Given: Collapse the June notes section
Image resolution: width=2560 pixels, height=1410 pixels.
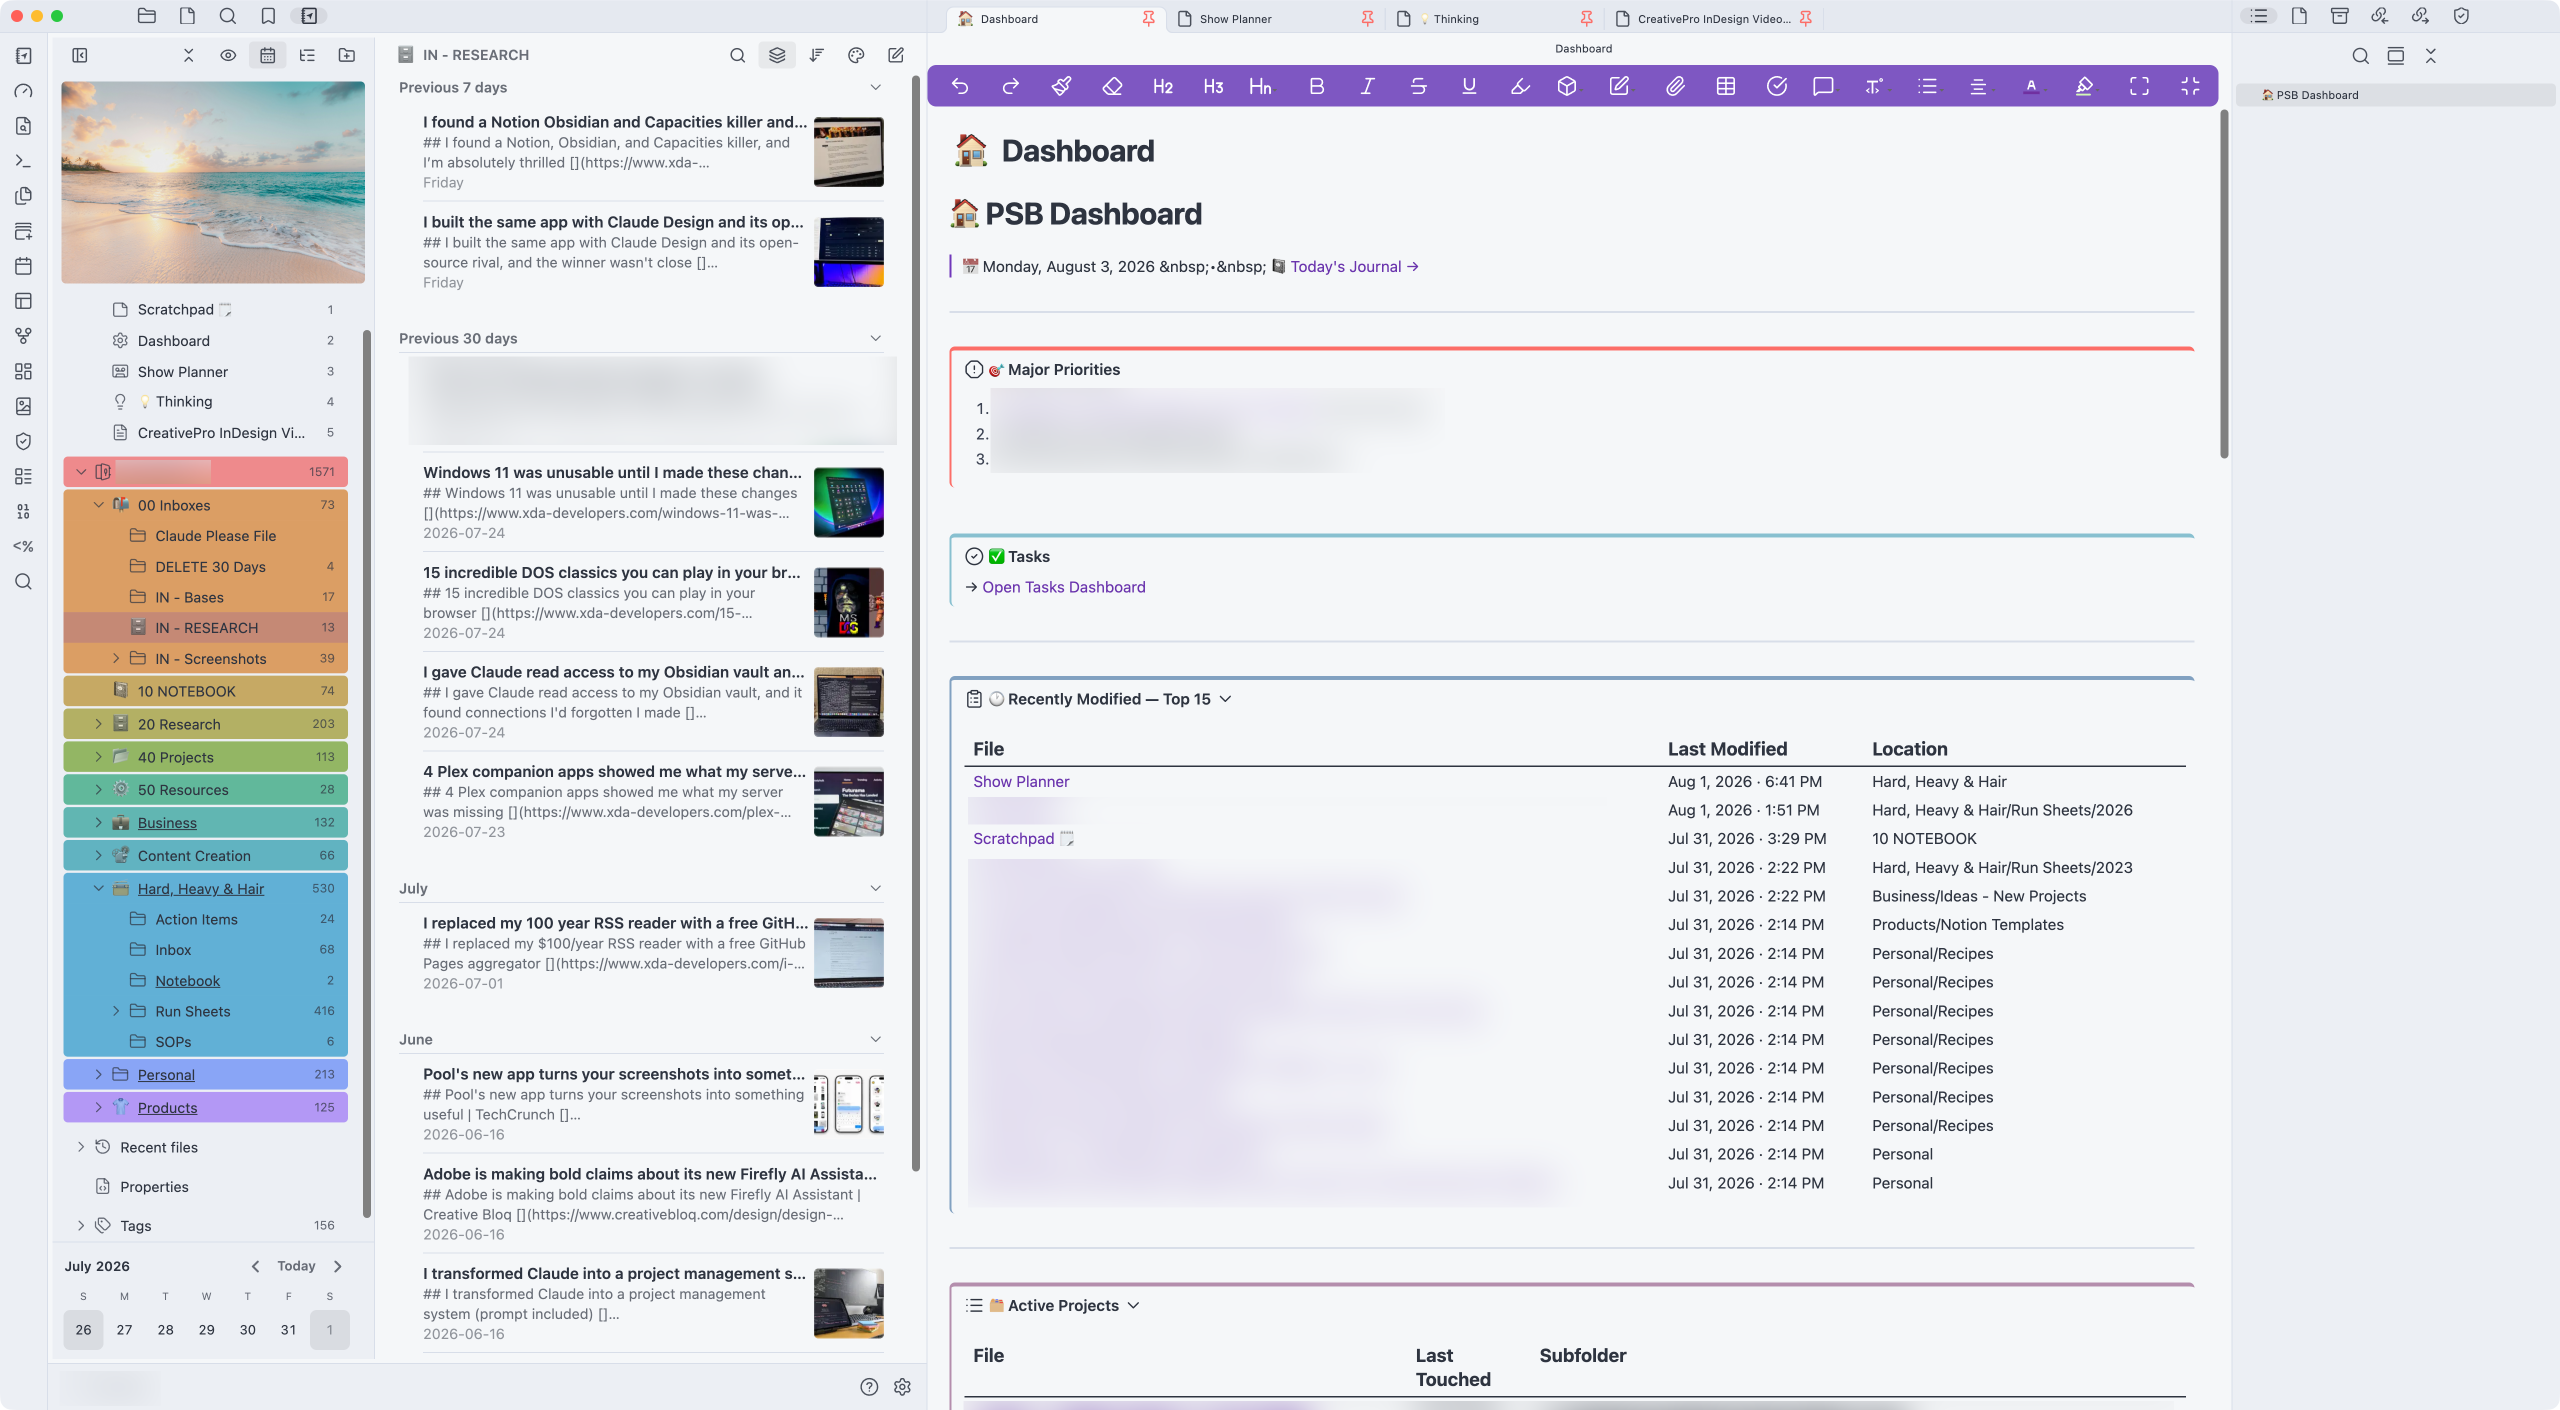Looking at the screenshot, I should 876,1039.
